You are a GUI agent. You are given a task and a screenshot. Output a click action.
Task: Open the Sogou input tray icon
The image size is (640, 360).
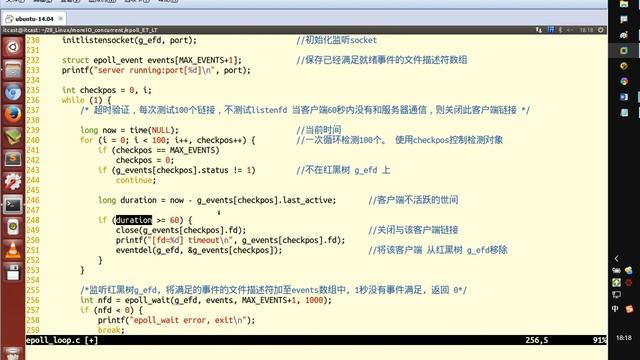click(x=629, y=309)
